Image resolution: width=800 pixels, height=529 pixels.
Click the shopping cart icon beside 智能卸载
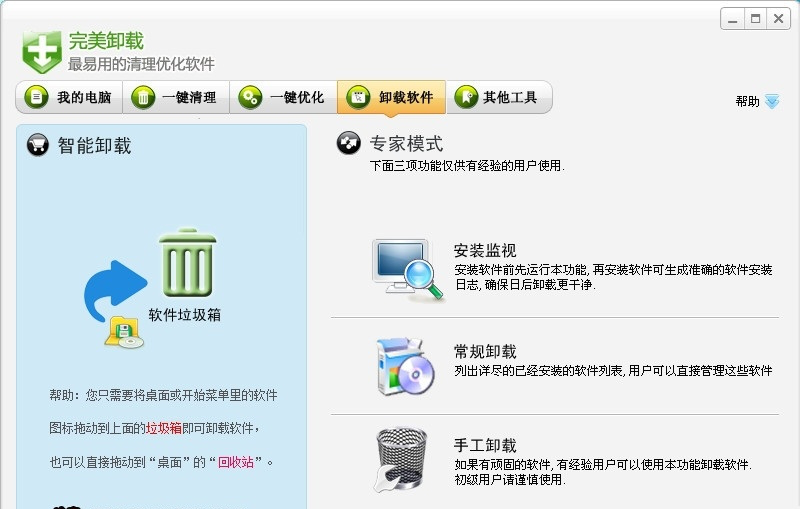tap(38, 145)
